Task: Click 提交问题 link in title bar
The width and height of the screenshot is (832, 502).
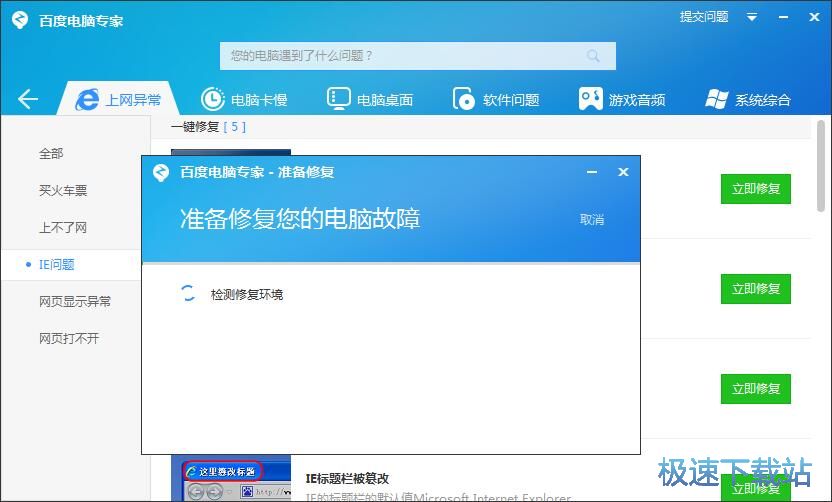Action: [x=704, y=17]
